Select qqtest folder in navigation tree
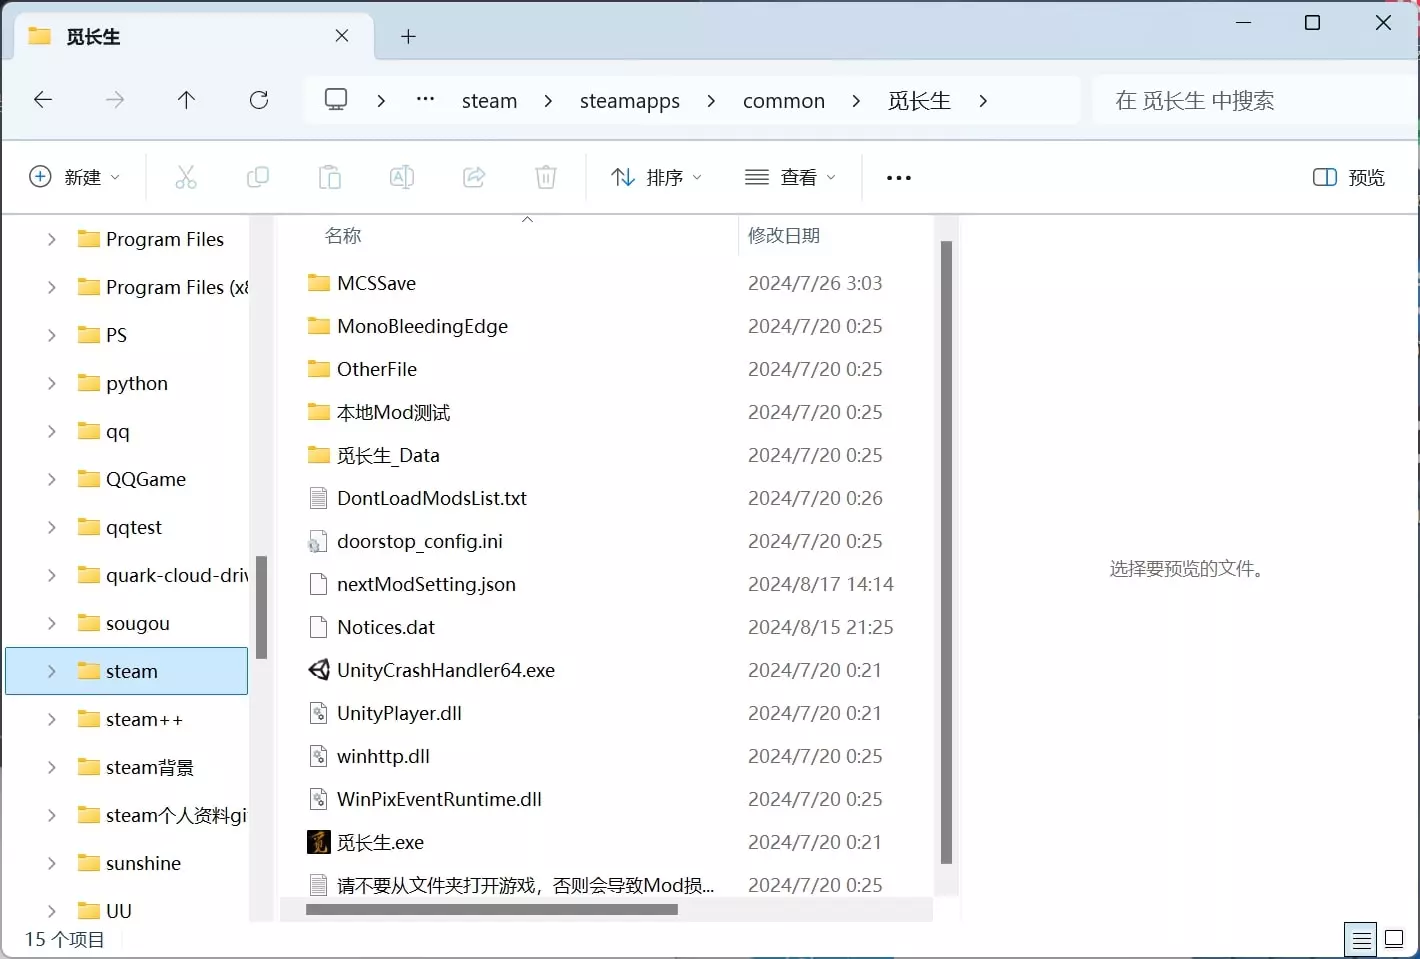 click(x=133, y=527)
